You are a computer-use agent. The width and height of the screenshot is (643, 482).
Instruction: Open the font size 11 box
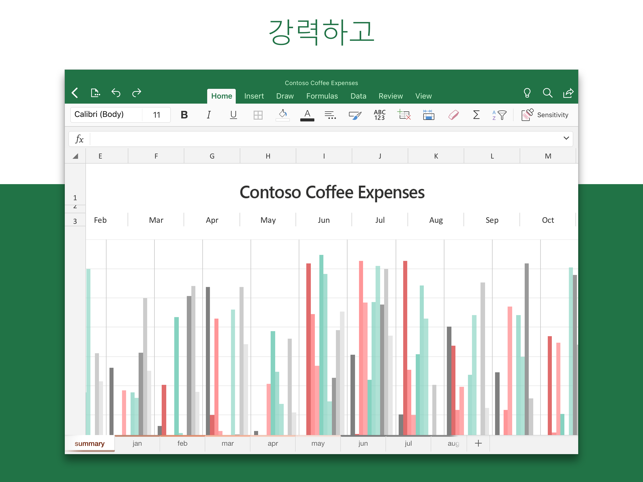(x=157, y=115)
